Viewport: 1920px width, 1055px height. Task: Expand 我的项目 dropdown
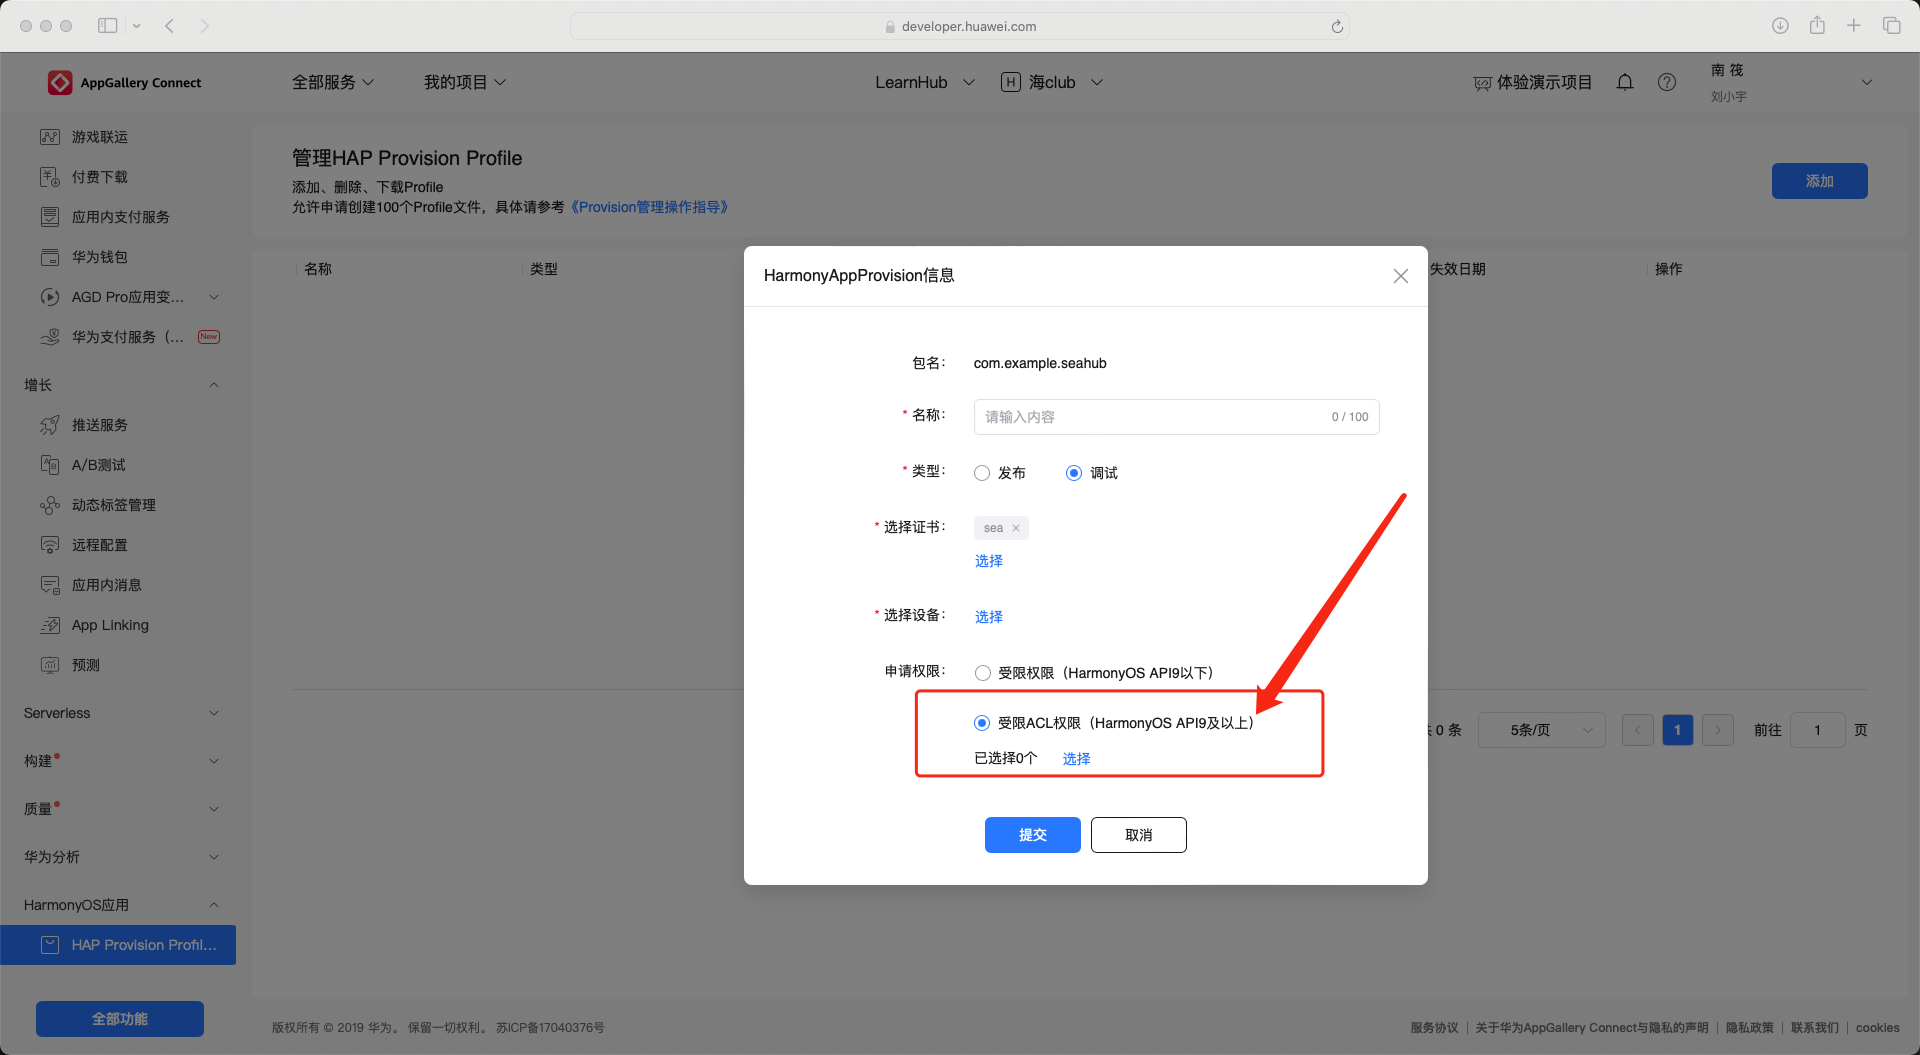coord(465,82)
